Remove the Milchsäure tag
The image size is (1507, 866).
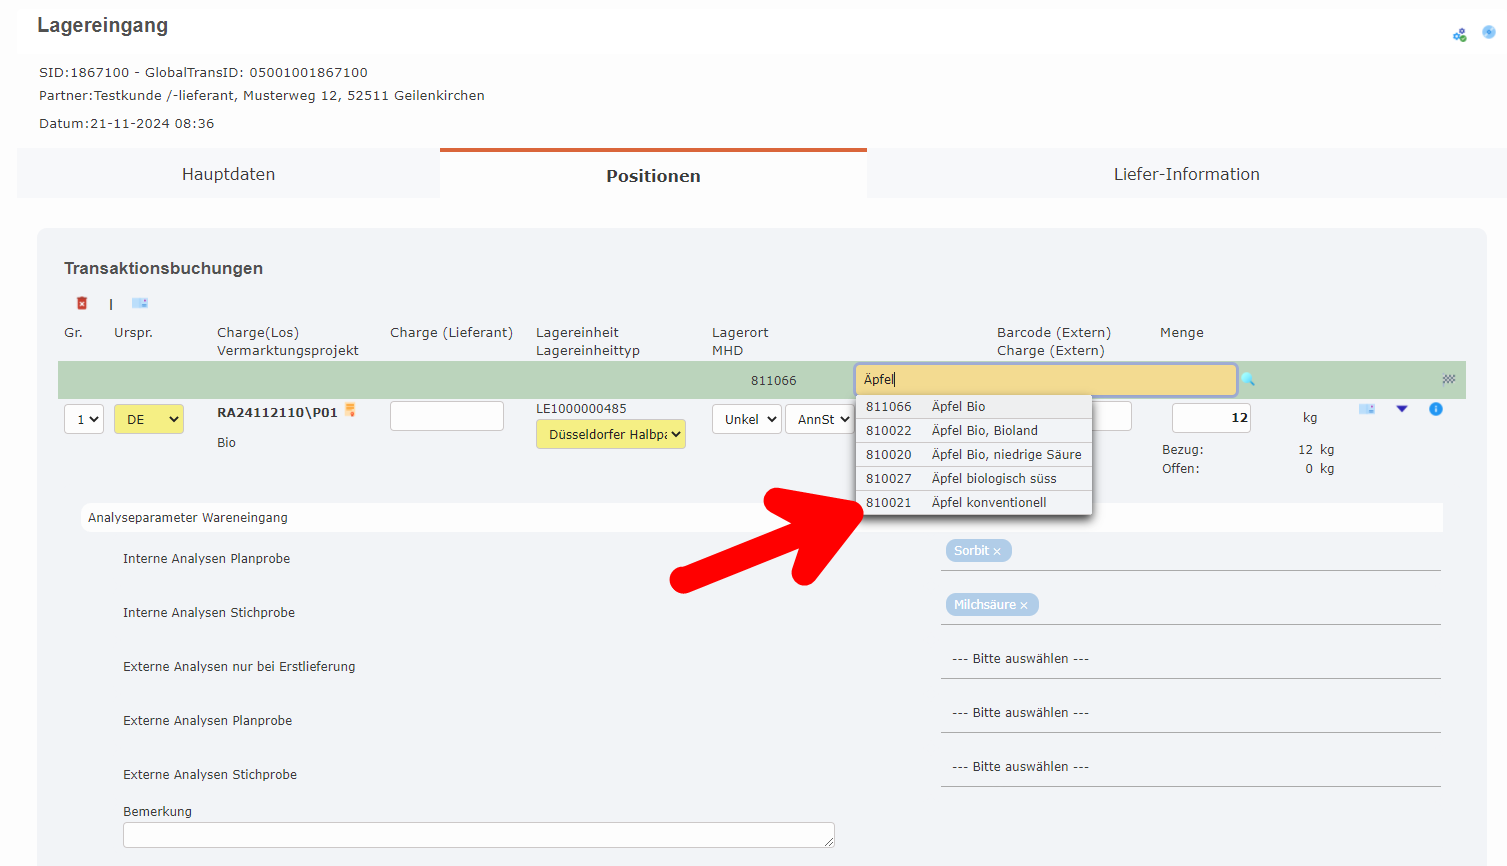1024,605
